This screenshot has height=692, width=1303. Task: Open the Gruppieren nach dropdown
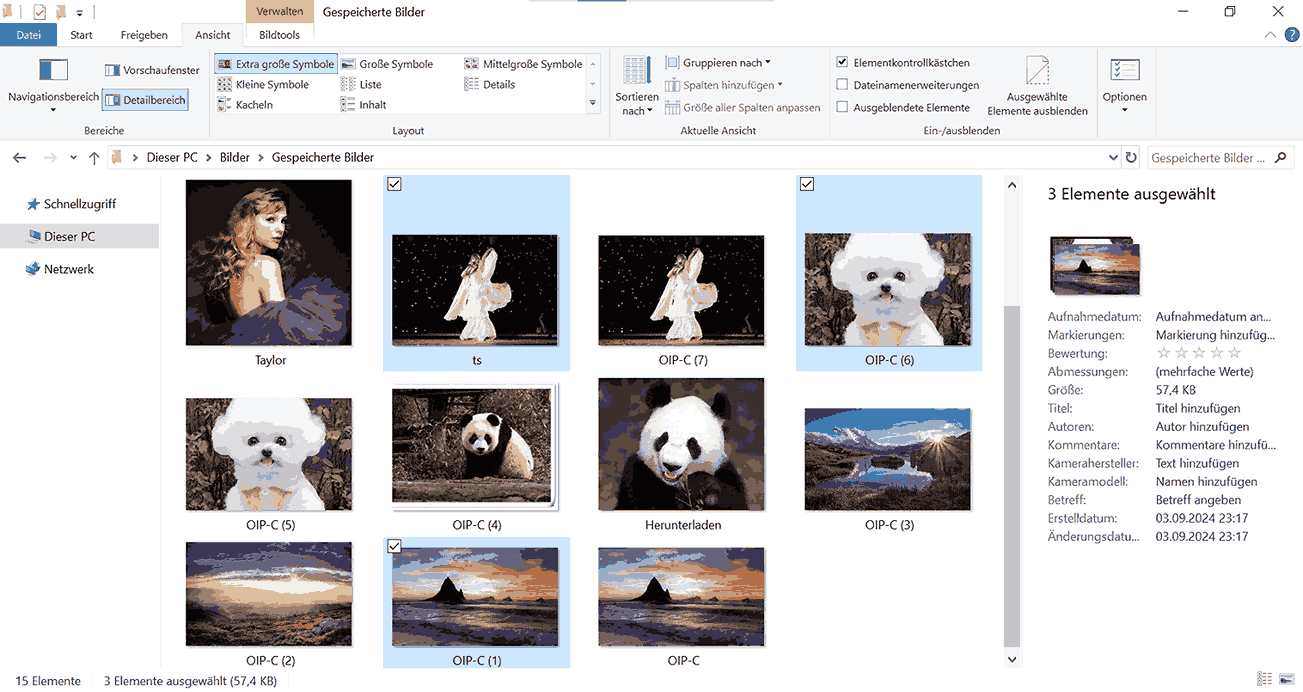coord(723,62)
